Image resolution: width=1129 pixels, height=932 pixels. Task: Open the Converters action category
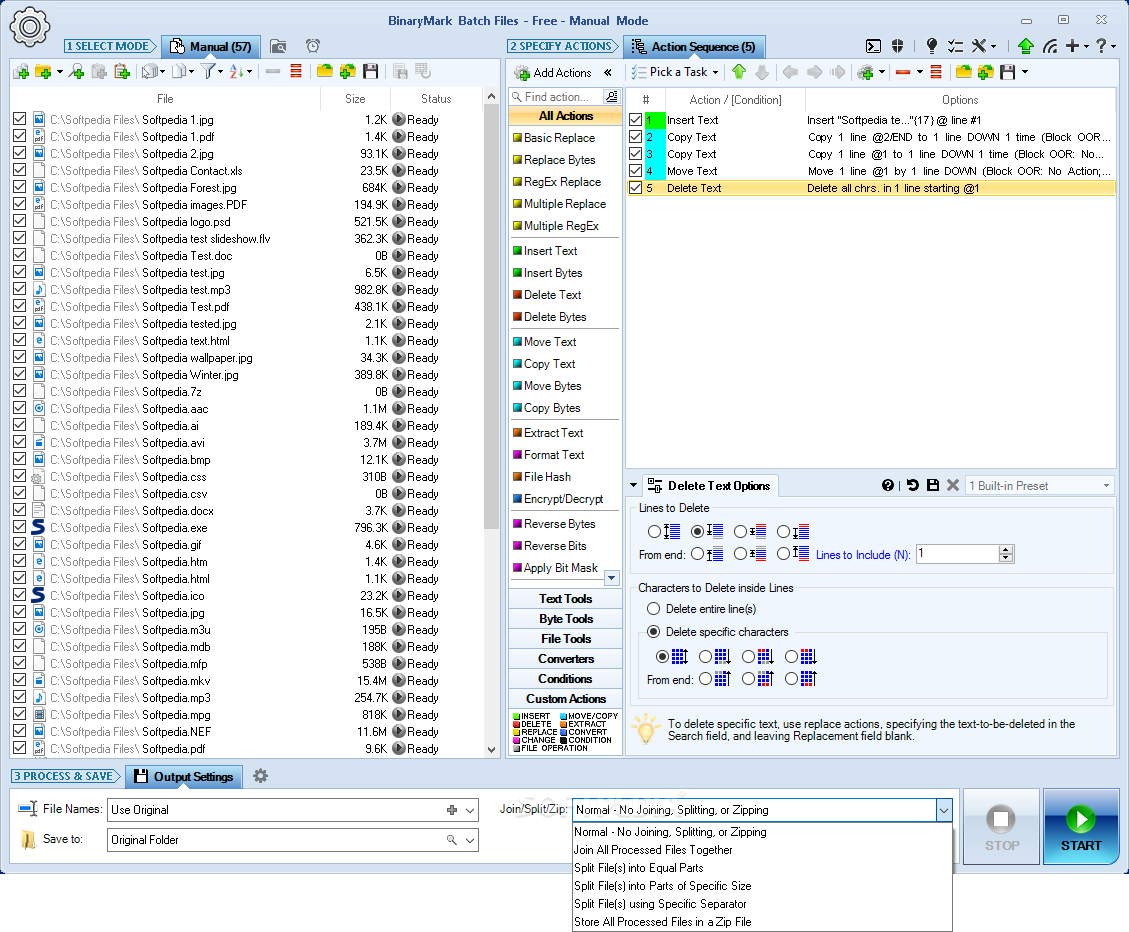(x=565, y=658)
